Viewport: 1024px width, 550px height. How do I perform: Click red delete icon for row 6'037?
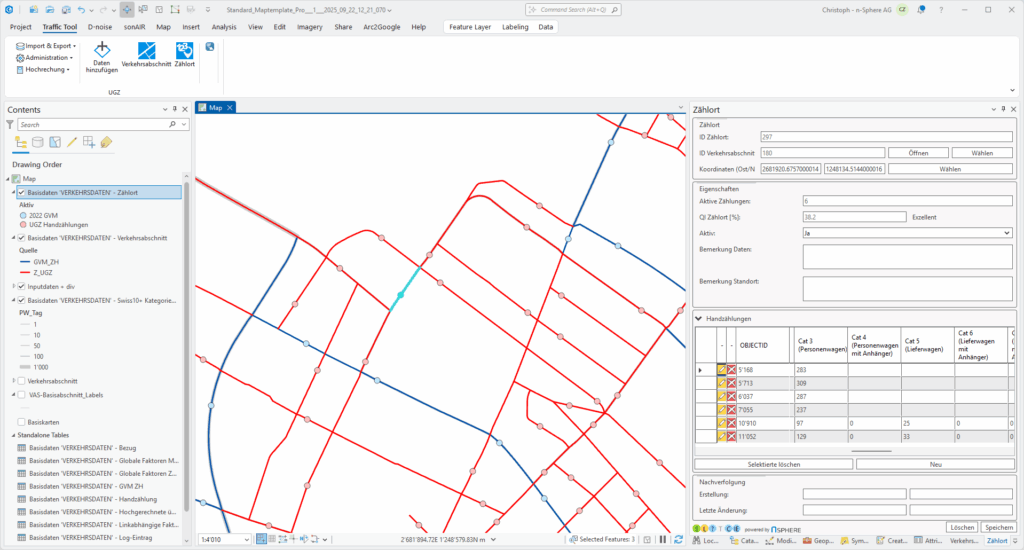pyautogui.click(x=732, y=397)
